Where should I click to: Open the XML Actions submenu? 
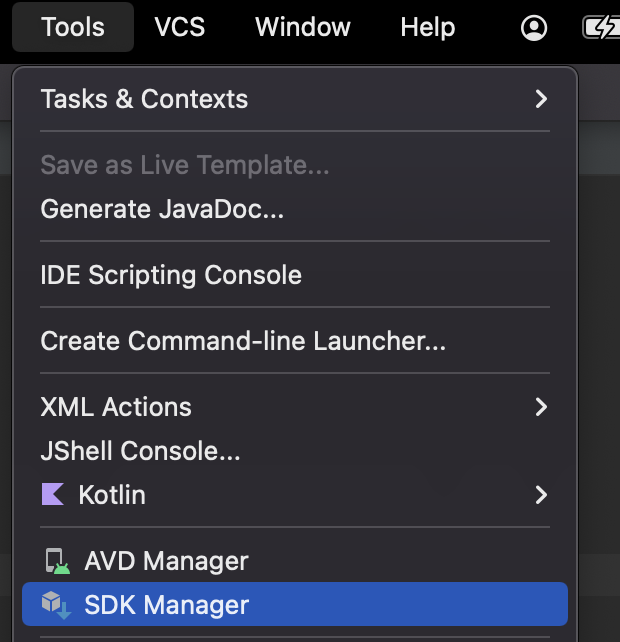point(295,407)
